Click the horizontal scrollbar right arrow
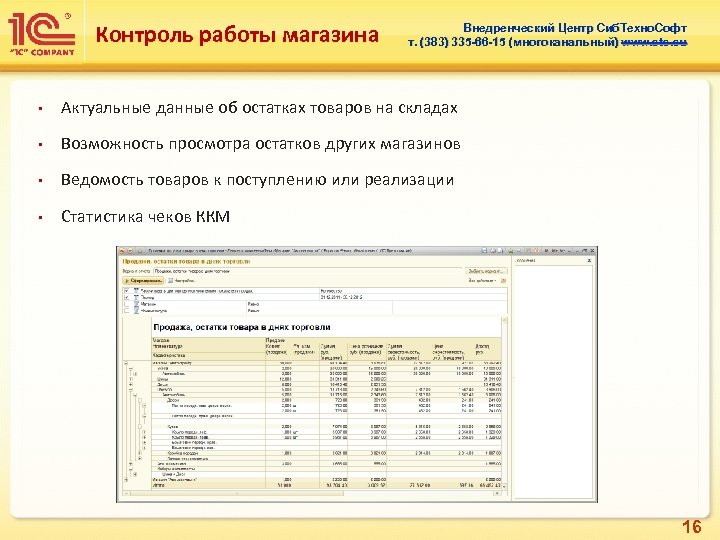720x540 pixels. [x=498, y=493]
